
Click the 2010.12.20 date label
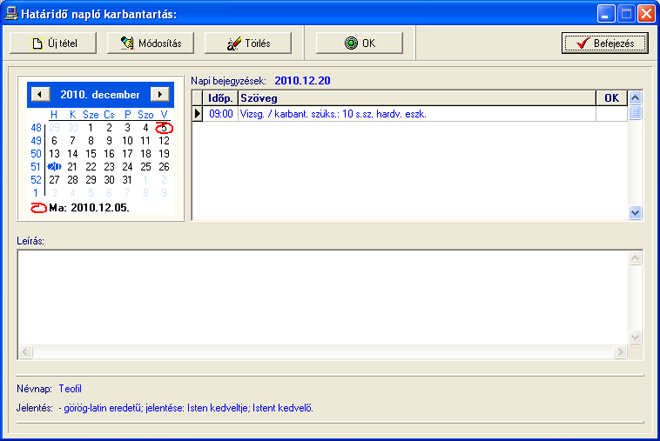coord(302,80)
